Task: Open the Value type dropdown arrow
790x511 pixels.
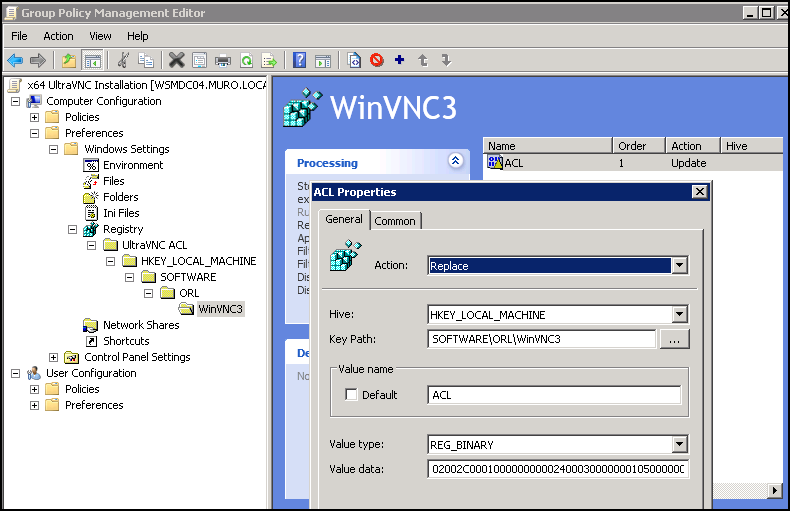Action: coord(680,444)
